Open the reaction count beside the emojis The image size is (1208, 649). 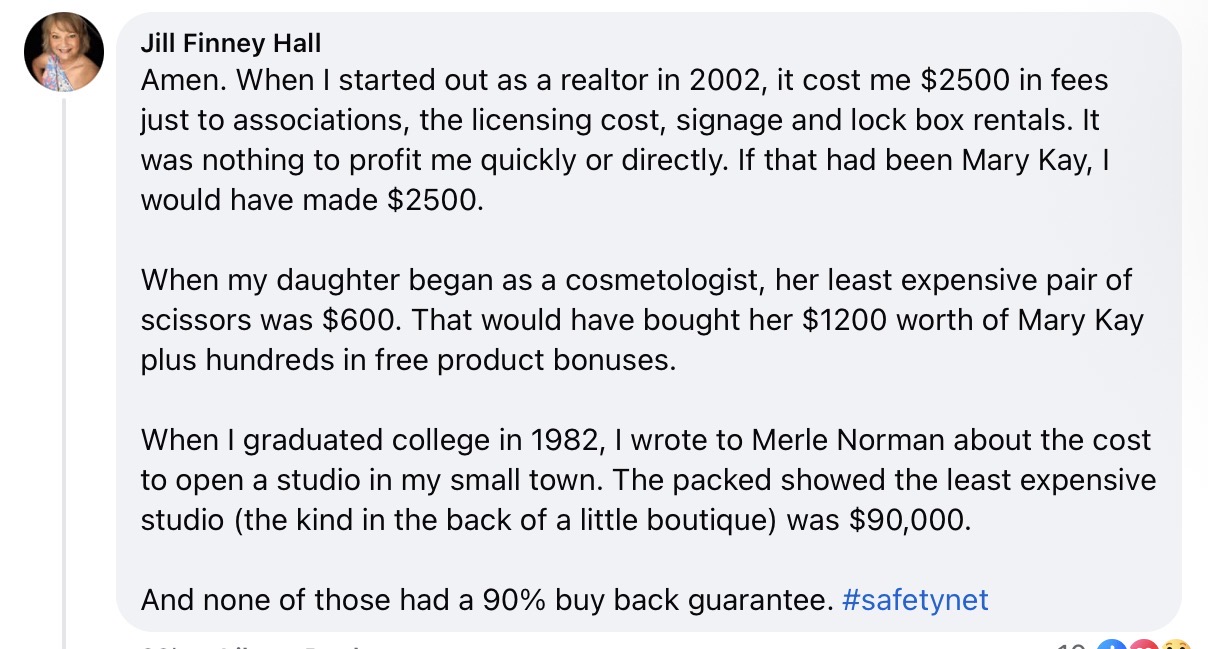pos(1072,646)
